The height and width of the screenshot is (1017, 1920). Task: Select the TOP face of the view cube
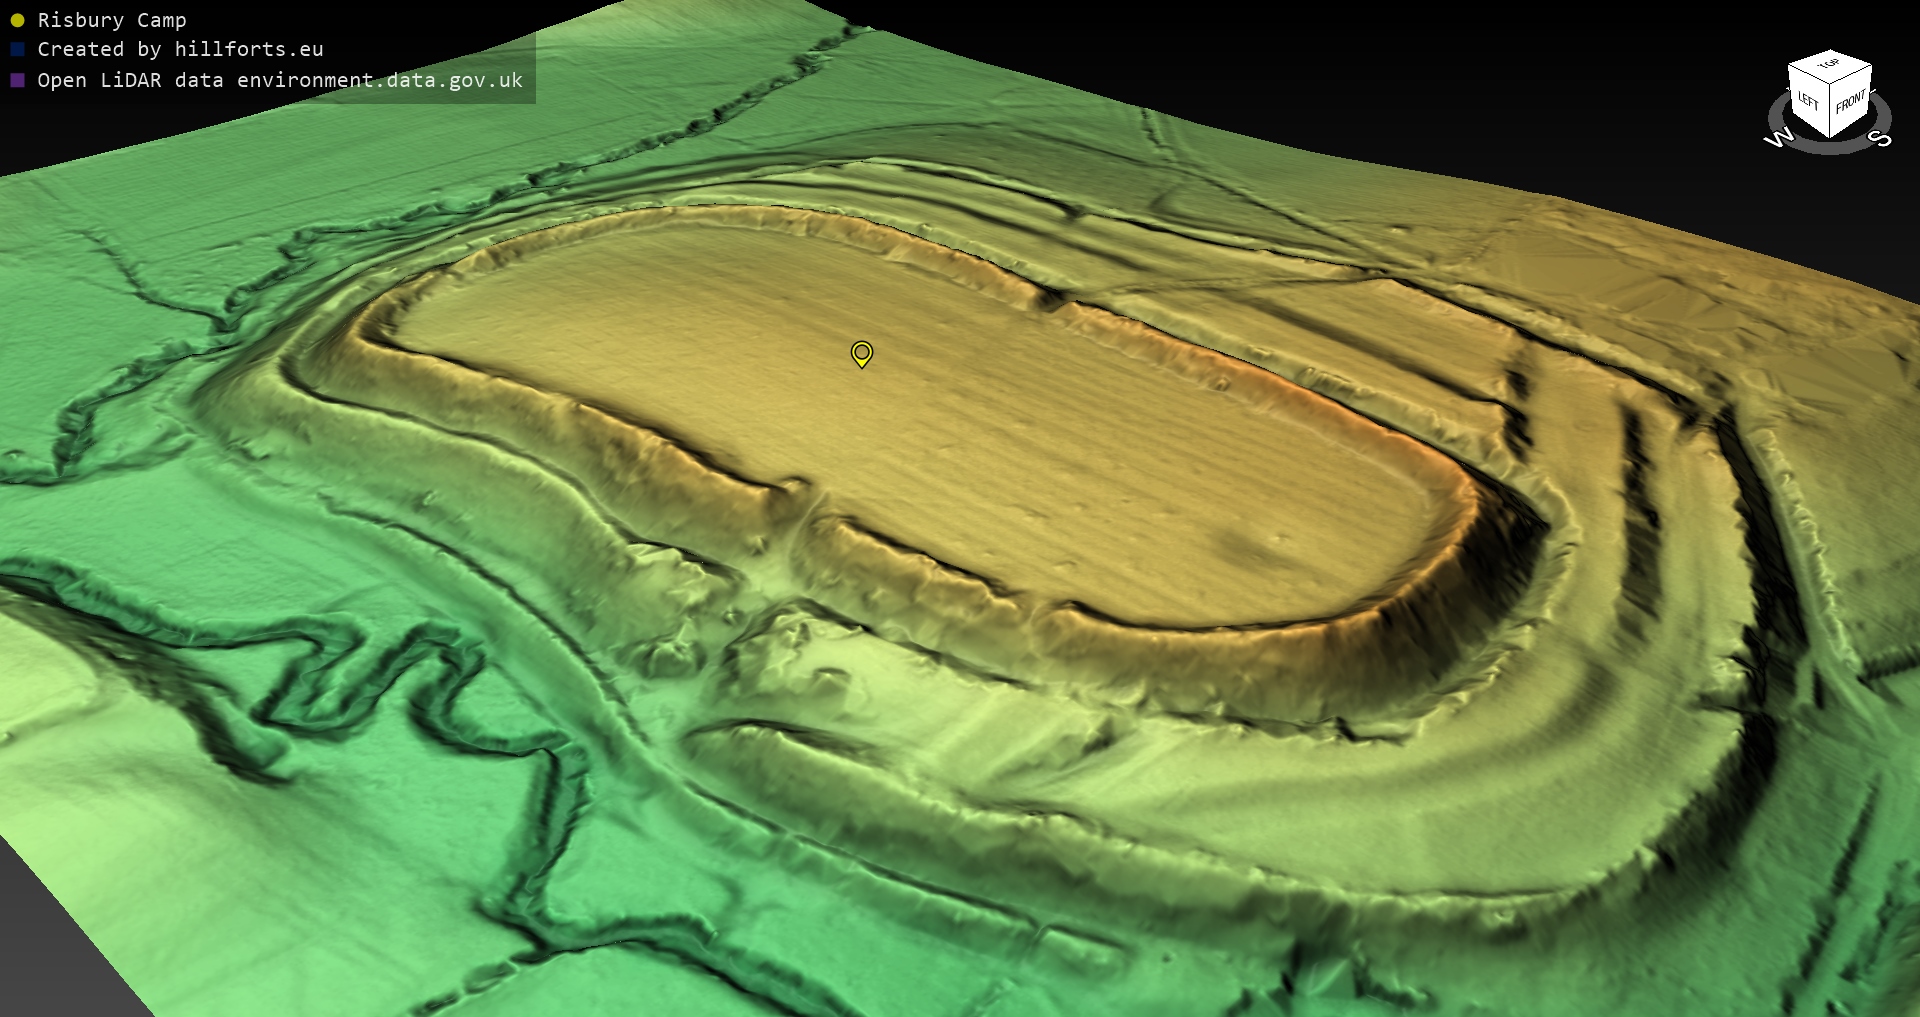pyautogui.click(x=1830, y=65)
